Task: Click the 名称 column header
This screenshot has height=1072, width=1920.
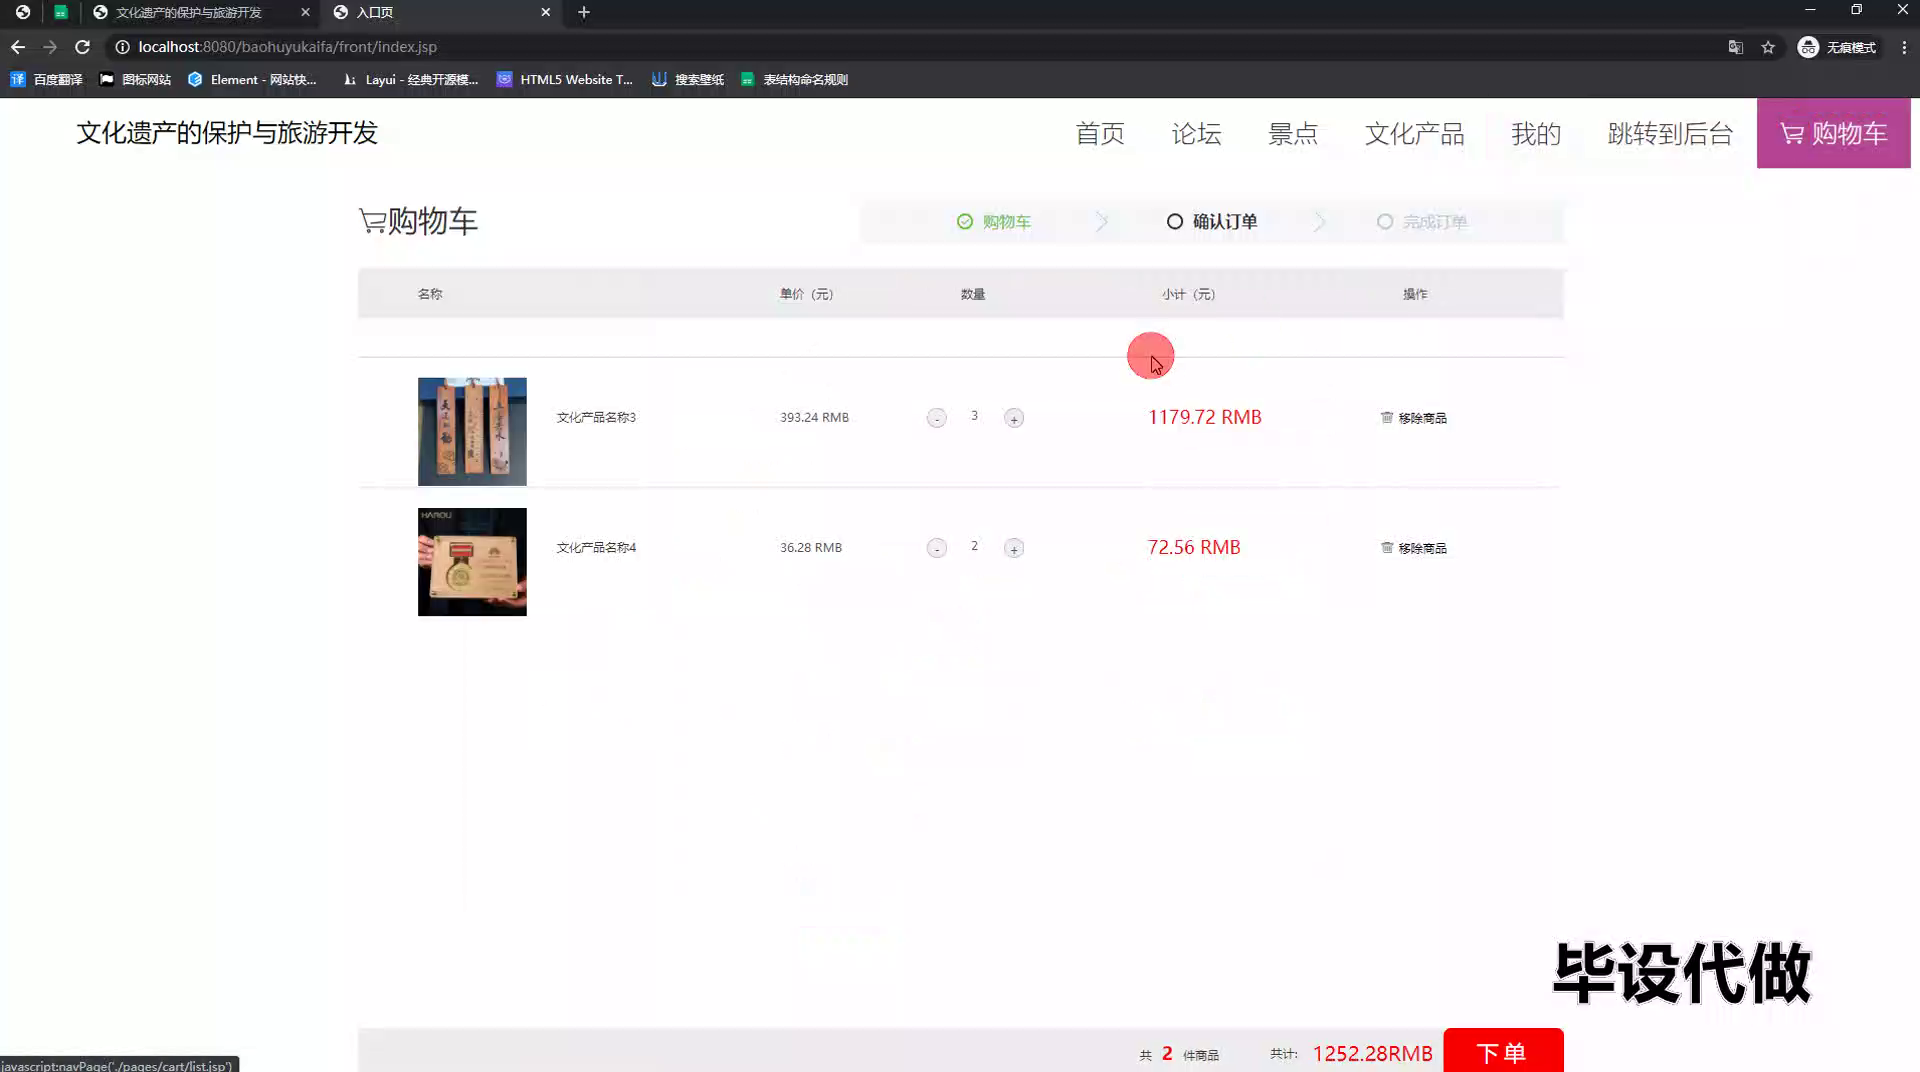Action: (430, 294)
